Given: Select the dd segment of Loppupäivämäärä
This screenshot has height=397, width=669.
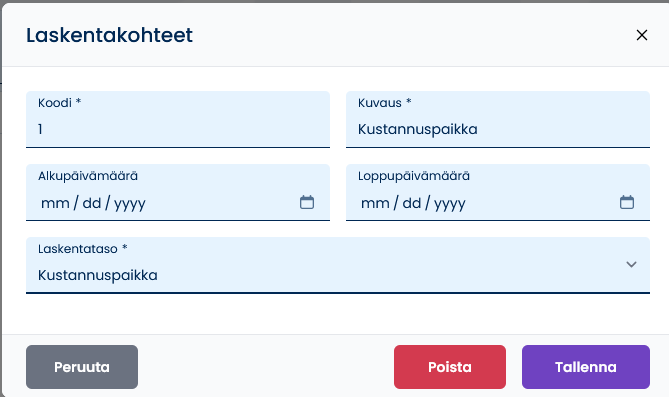Looking at the screenshot, I should (412, 203).
